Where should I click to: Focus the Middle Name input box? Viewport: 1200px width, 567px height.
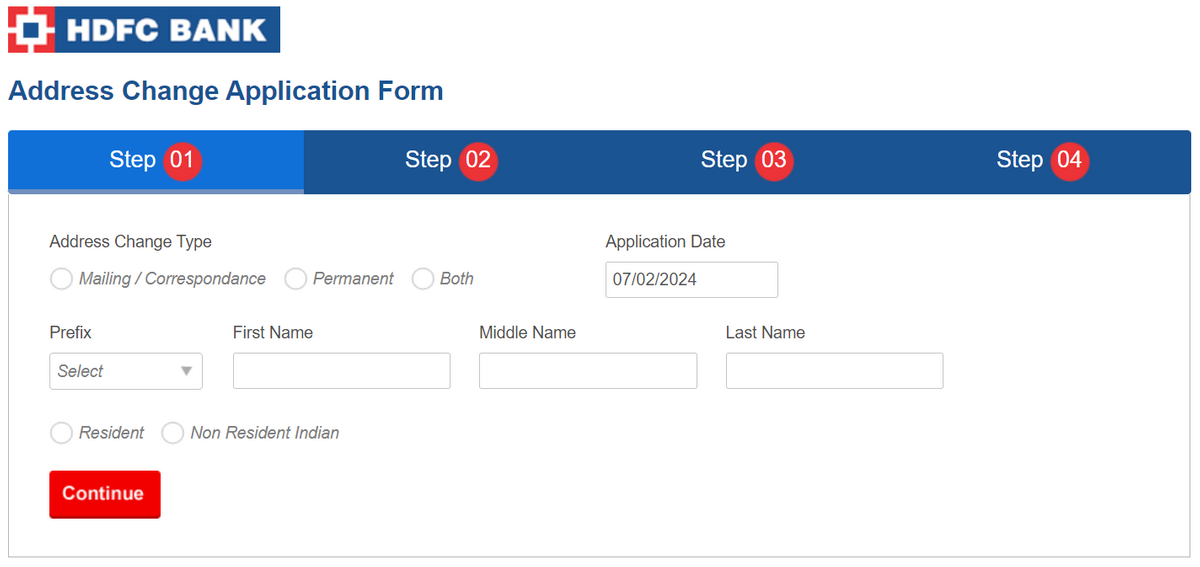point(587,371)
